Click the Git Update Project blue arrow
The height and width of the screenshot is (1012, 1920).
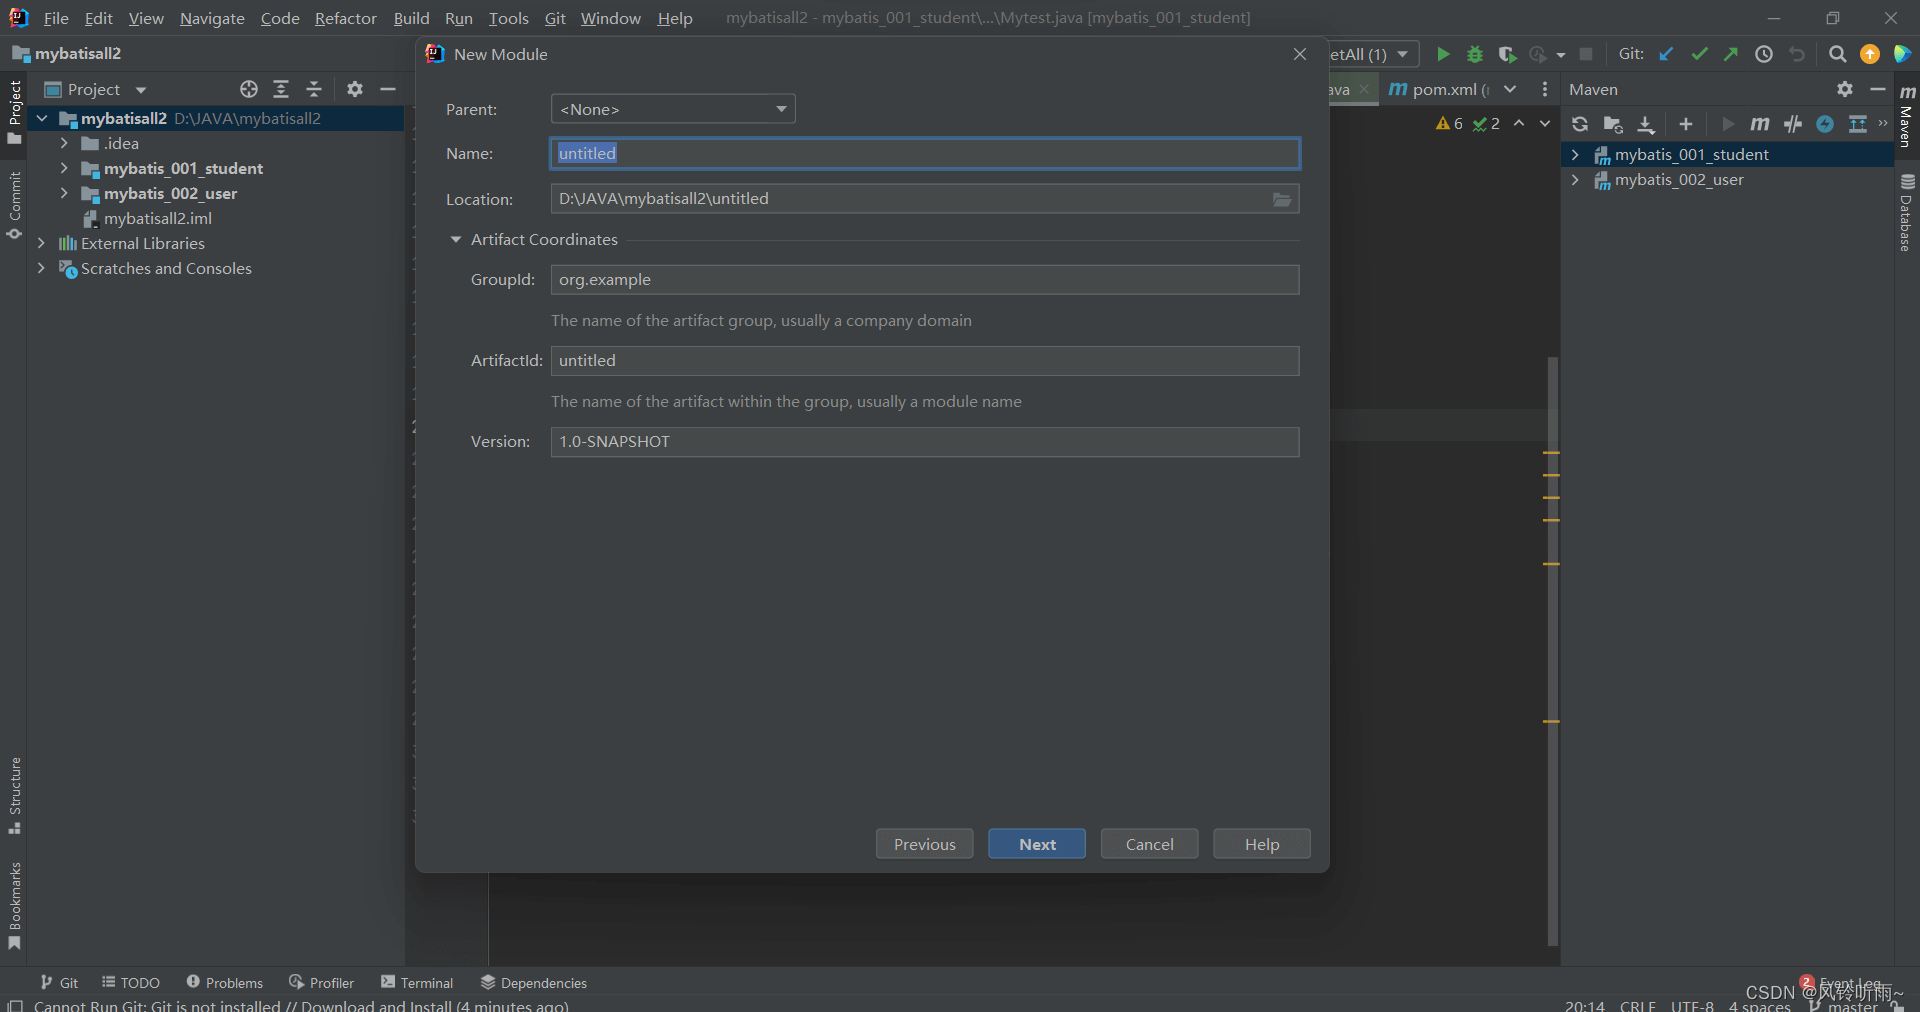1666,54
